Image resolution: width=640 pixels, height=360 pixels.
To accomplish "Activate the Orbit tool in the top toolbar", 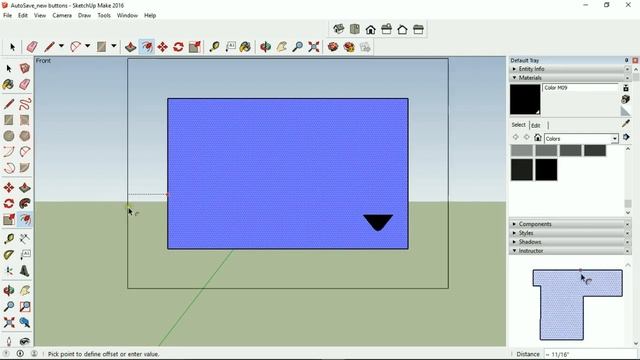I will [265, 47].
